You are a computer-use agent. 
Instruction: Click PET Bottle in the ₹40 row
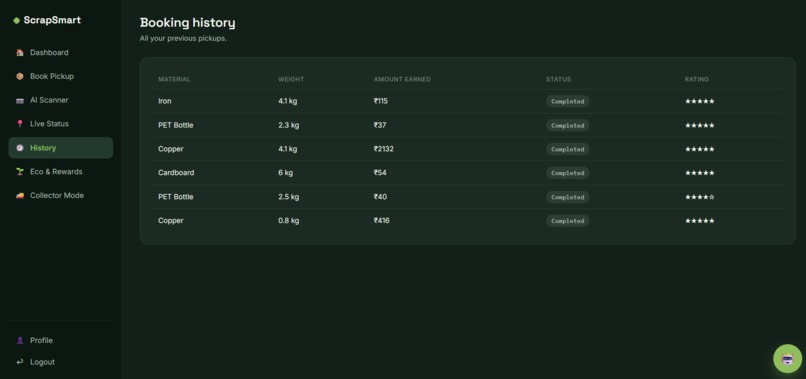click(x=176, y=197)
